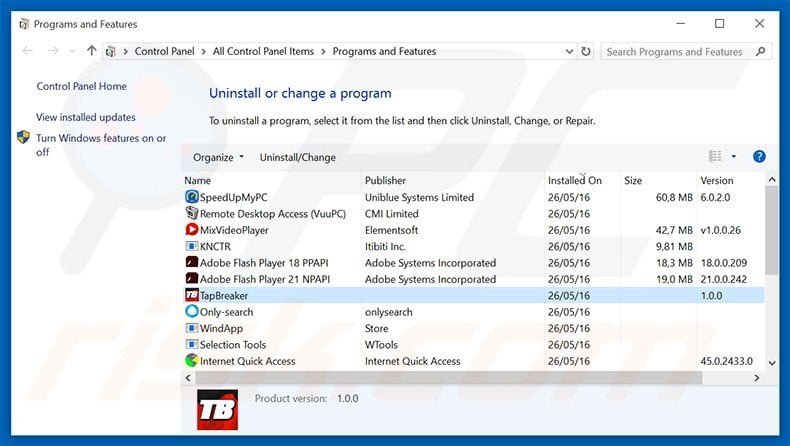Click the SpeedUpMyPC program icon
The image size is (790, 446).
[x=191, y=197]
